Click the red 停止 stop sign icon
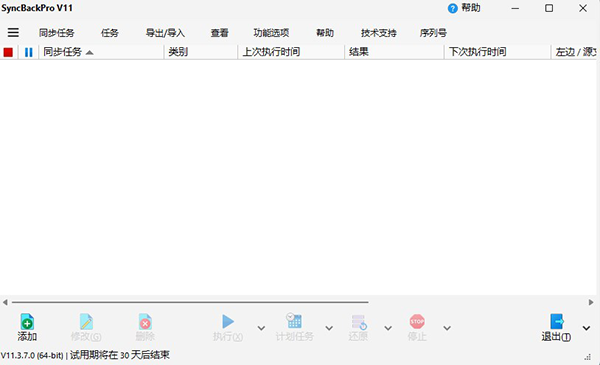Image resolution: width=600 pixels, height=365 pixels. coord(417,321)
